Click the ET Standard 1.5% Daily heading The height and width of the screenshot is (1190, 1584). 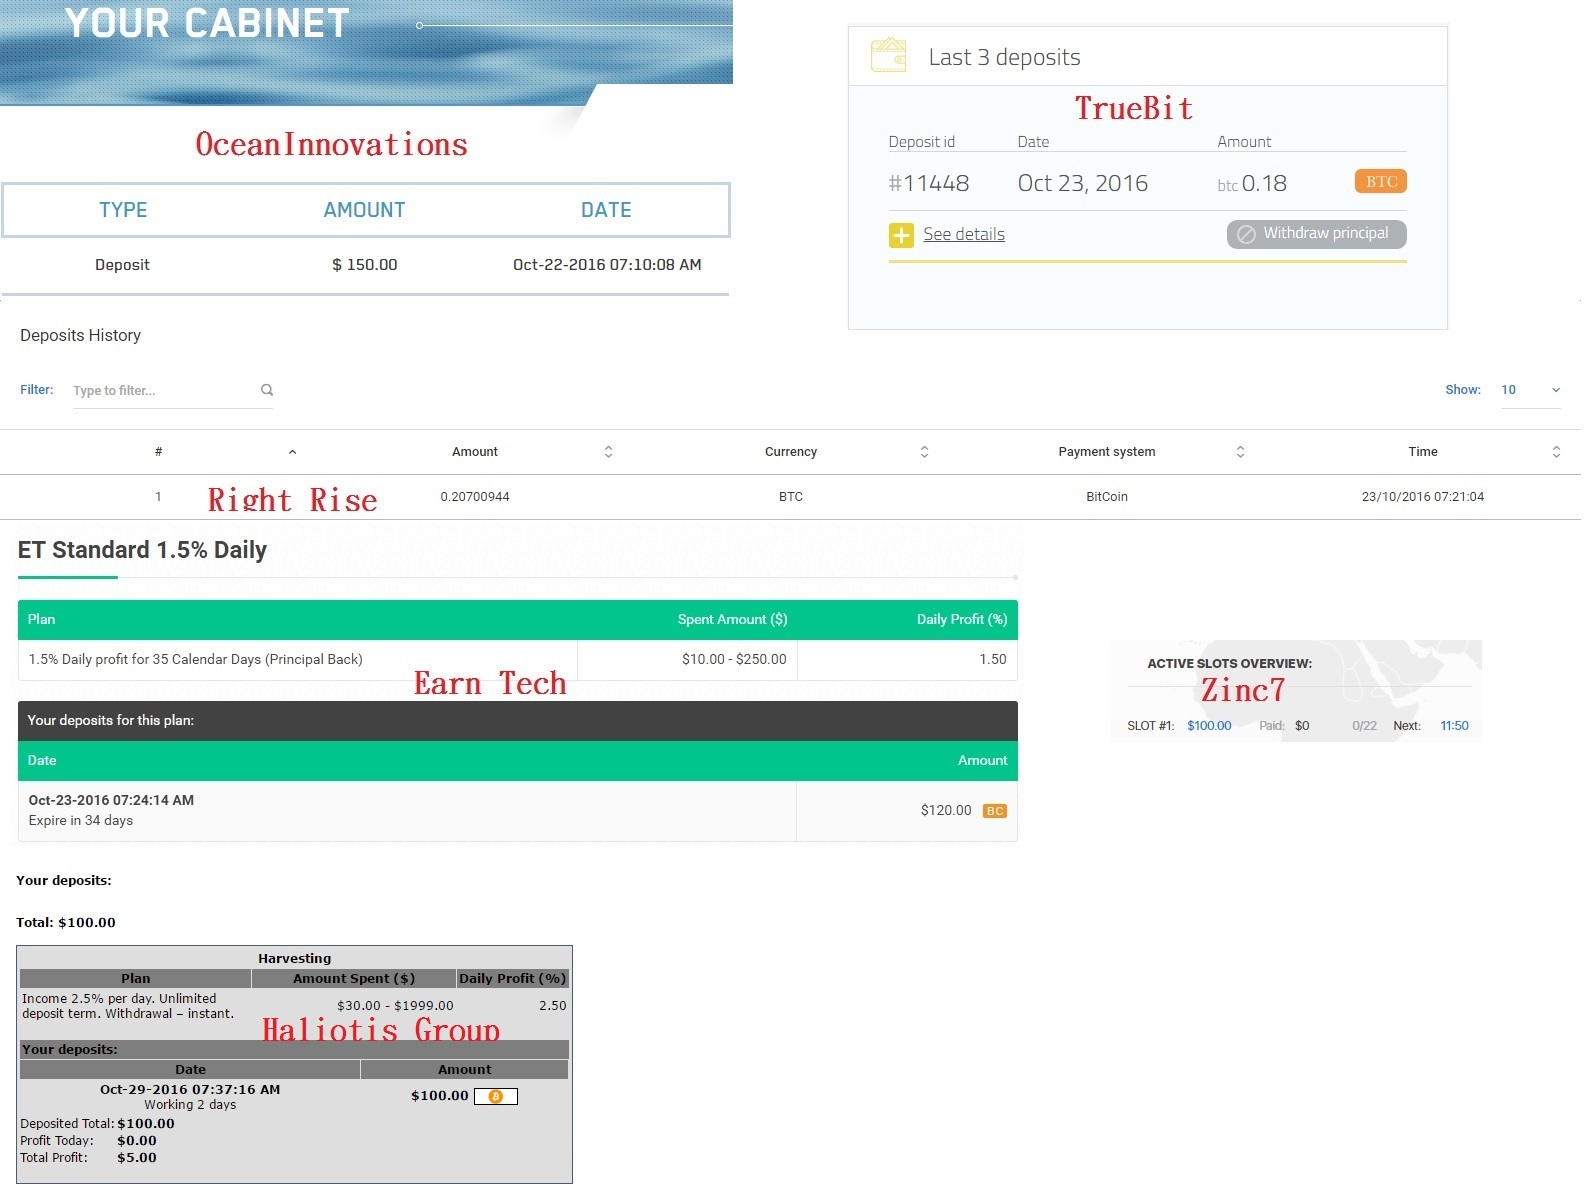[142, 550]
